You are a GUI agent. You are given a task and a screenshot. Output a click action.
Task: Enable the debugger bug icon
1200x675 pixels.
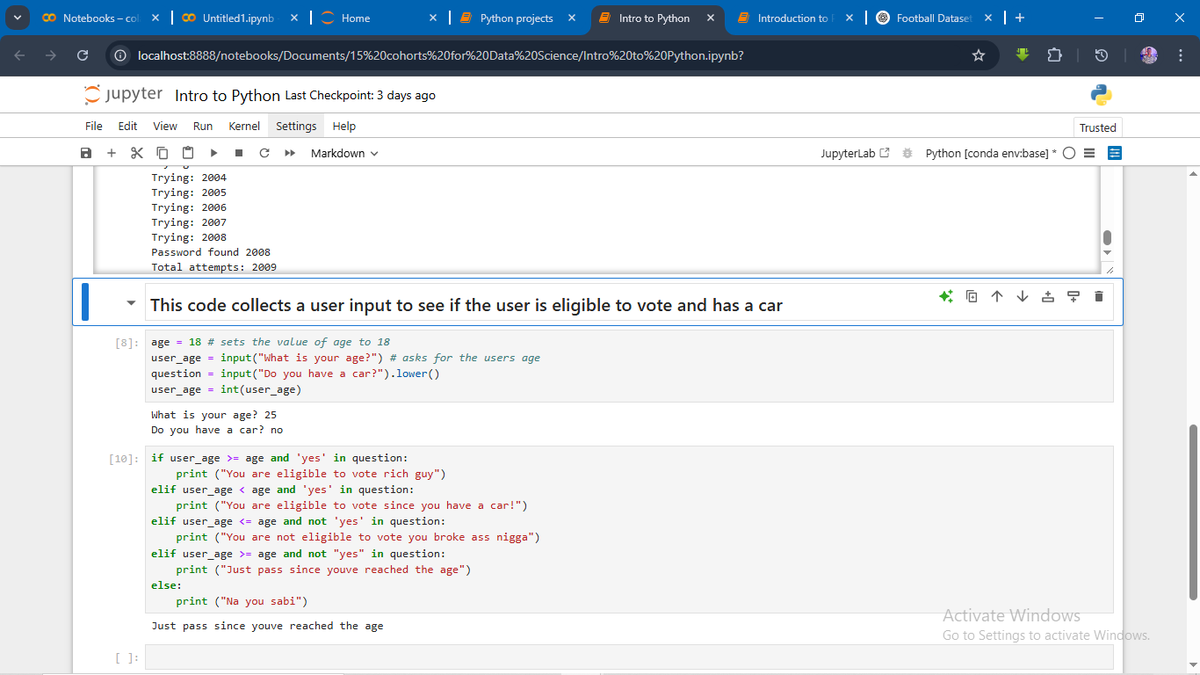click(x=908, y=153)
